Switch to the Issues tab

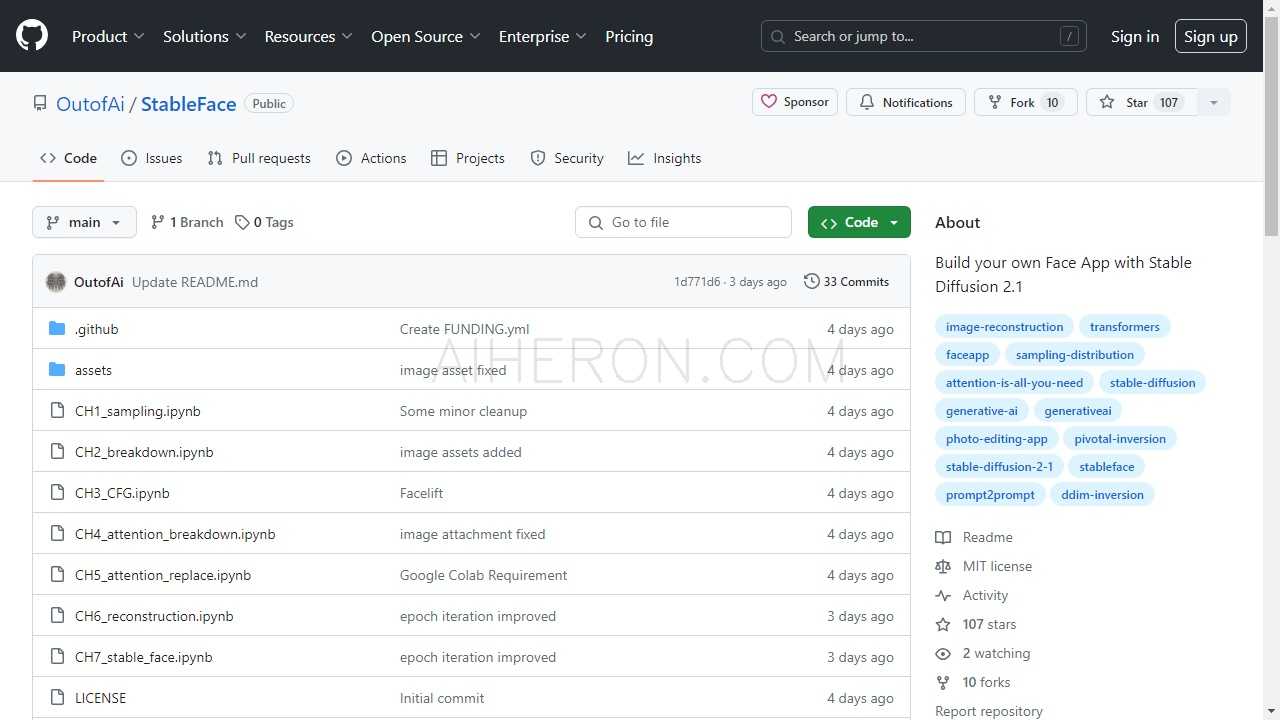[x=152, y=158]
